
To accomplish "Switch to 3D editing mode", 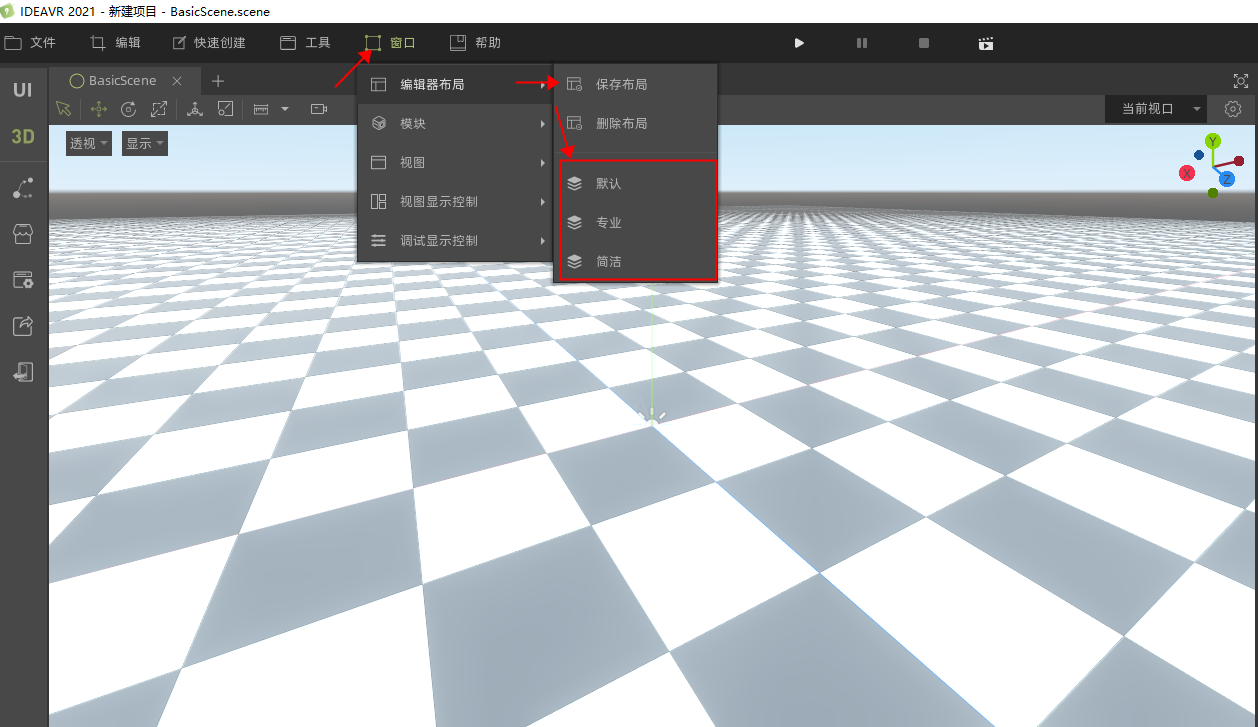I will (x=22, y=137).
